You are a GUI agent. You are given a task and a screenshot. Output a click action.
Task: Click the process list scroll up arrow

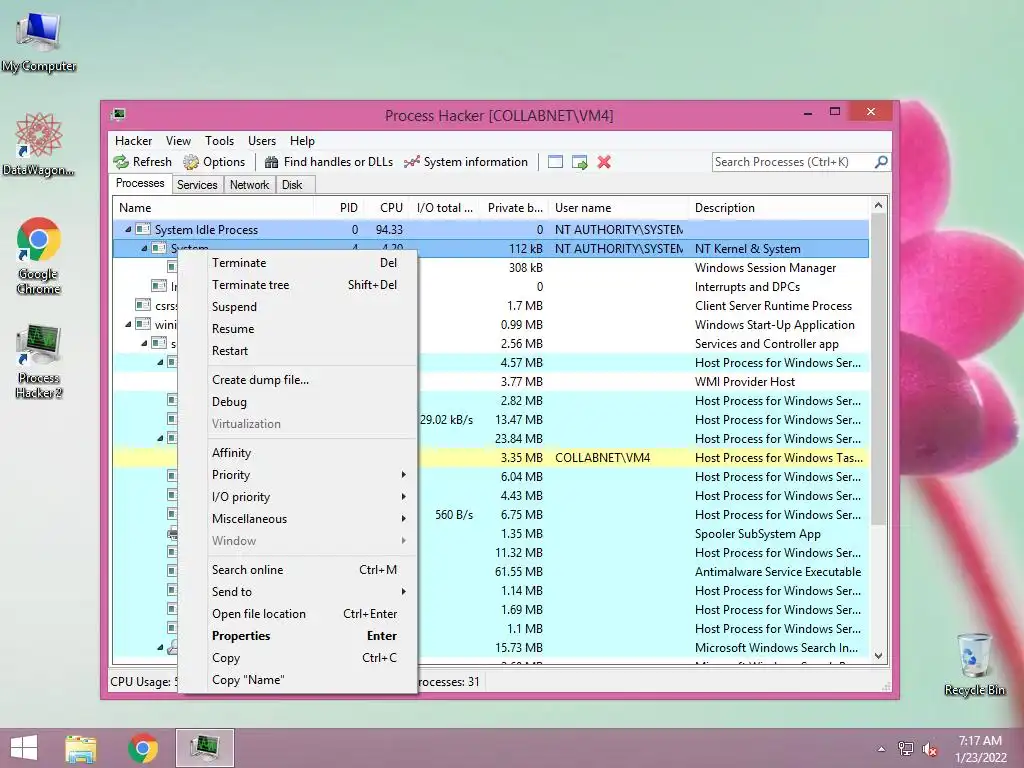pyautogui.click(x=878, y=205)
